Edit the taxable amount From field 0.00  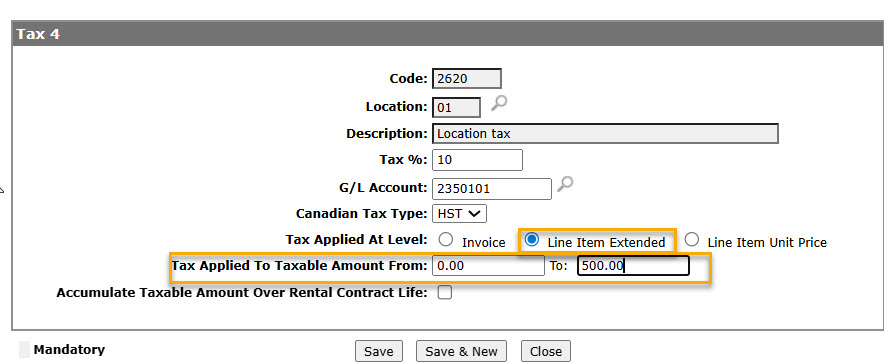coord(489,266)
